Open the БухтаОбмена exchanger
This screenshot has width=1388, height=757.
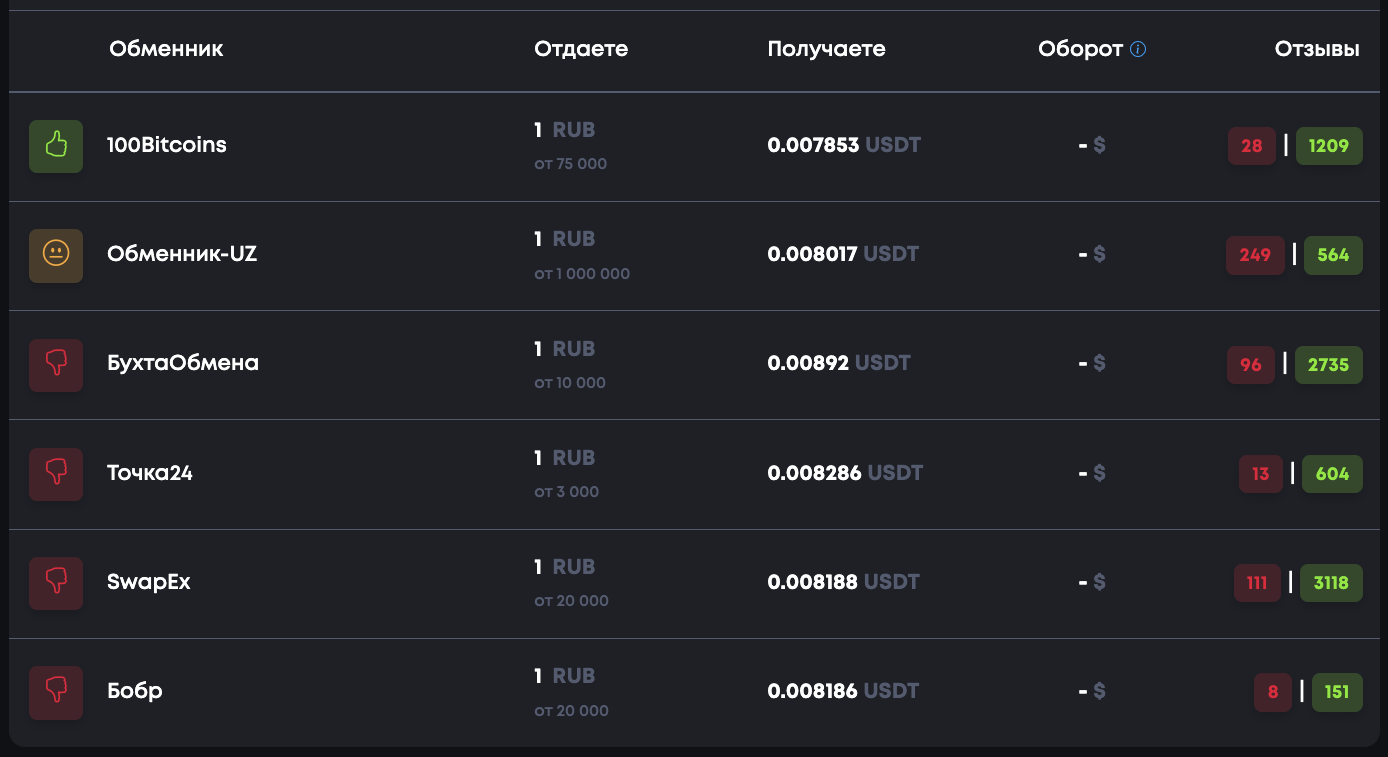pyautogui.click(x=183, y=363)
